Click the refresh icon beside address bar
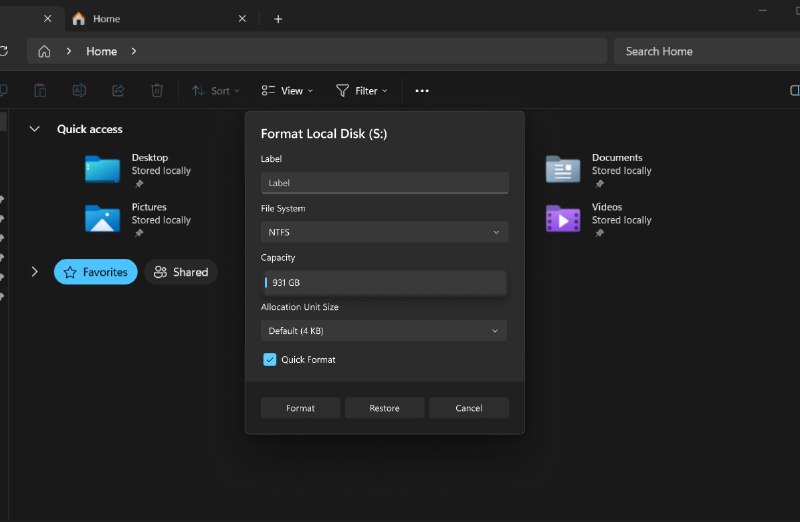 pos(4,51)
